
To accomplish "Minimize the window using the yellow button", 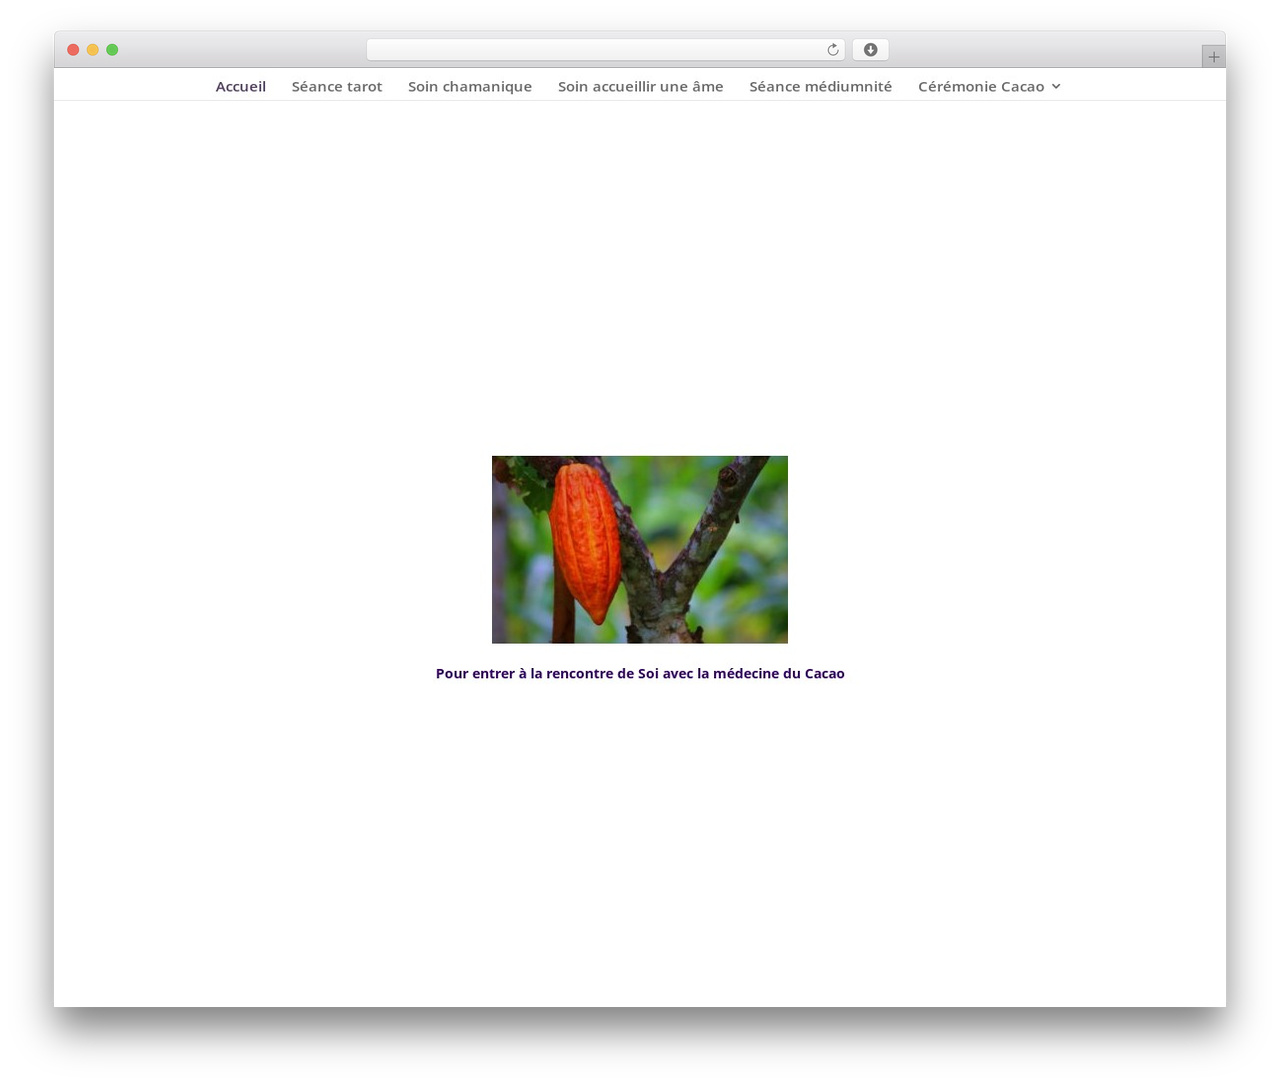I will pos(93,50).
